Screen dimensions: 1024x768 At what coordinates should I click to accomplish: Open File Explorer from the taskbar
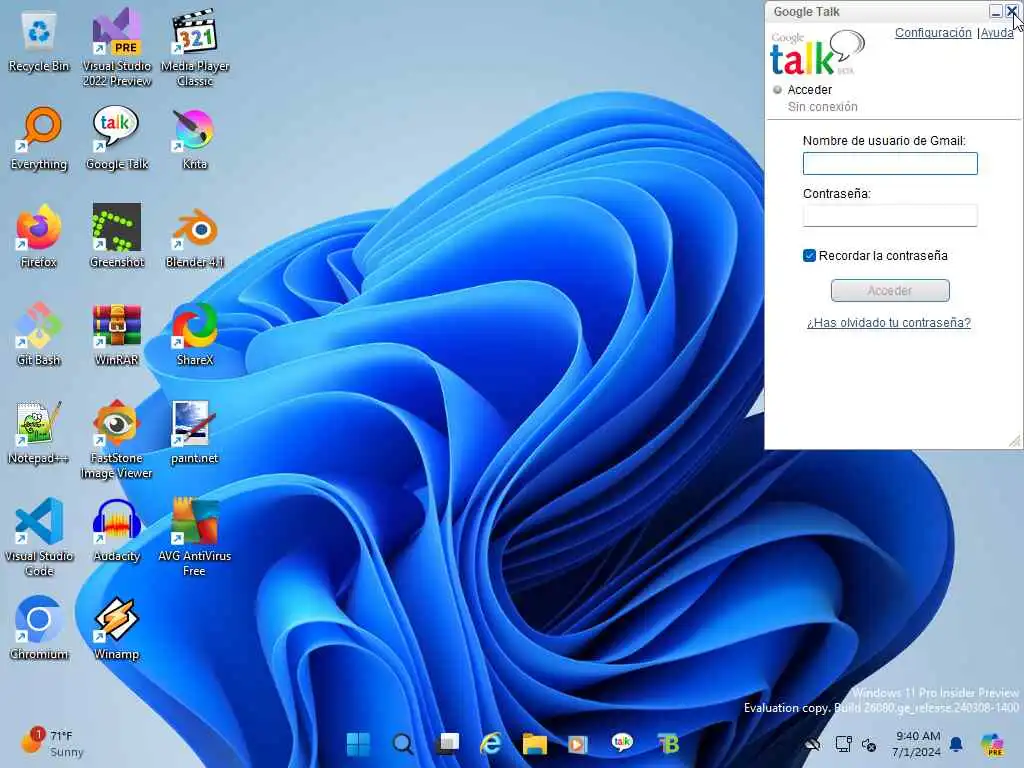pos(535,744)
